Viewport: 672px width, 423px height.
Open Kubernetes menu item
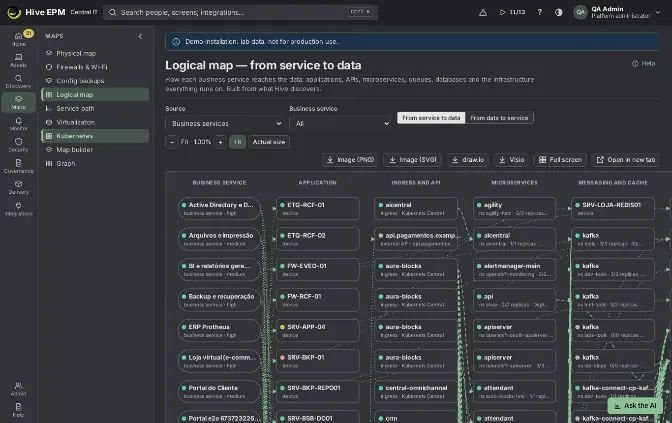point(95,136)
